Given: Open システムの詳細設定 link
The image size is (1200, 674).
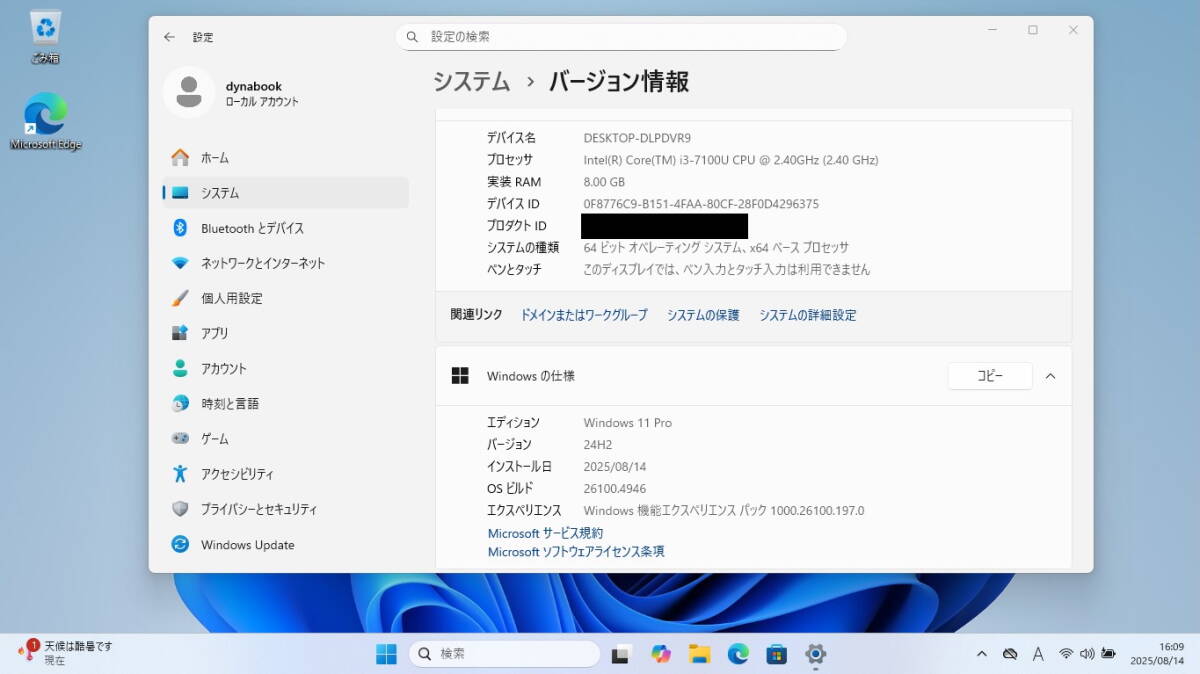Looking at the screenshot, I should (x=807, y=315).
